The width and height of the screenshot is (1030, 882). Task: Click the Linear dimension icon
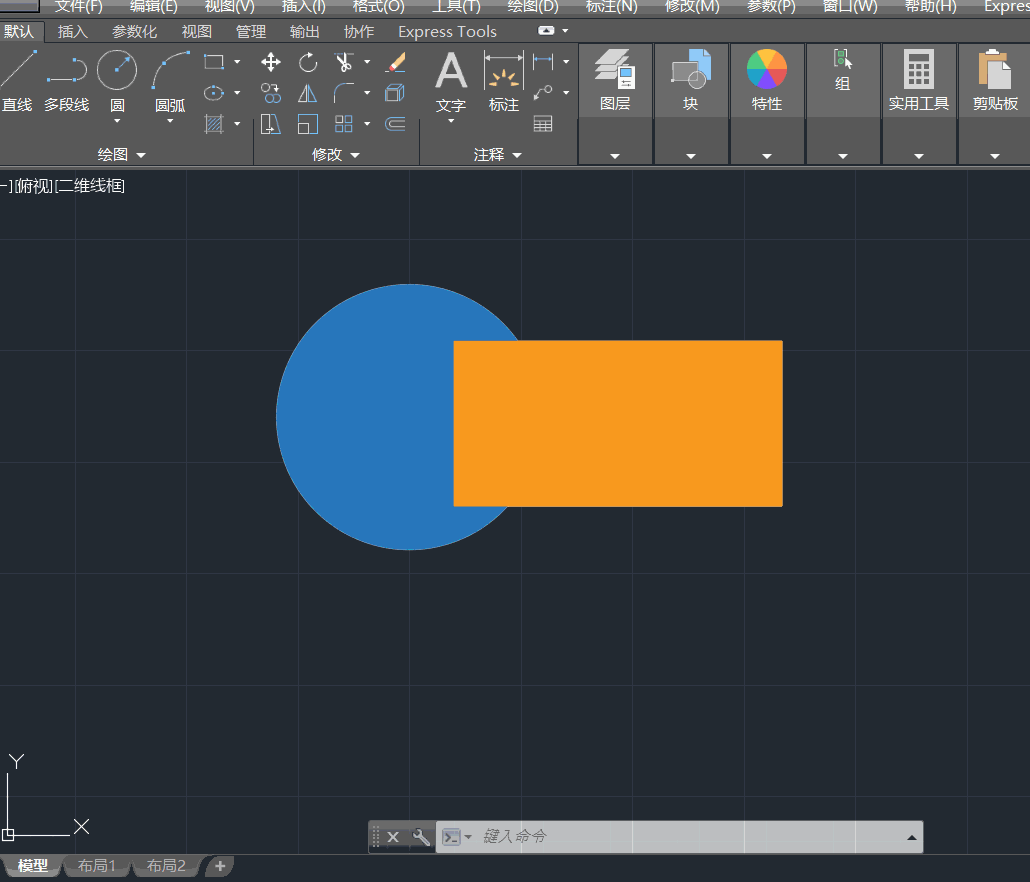click(x=543, y=62)
